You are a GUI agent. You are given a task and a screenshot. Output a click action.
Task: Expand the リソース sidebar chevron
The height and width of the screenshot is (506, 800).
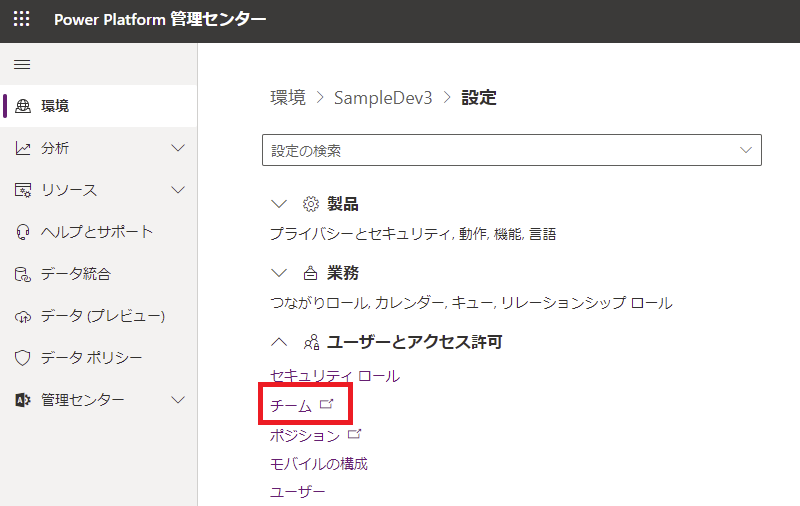tap(178, 190)
